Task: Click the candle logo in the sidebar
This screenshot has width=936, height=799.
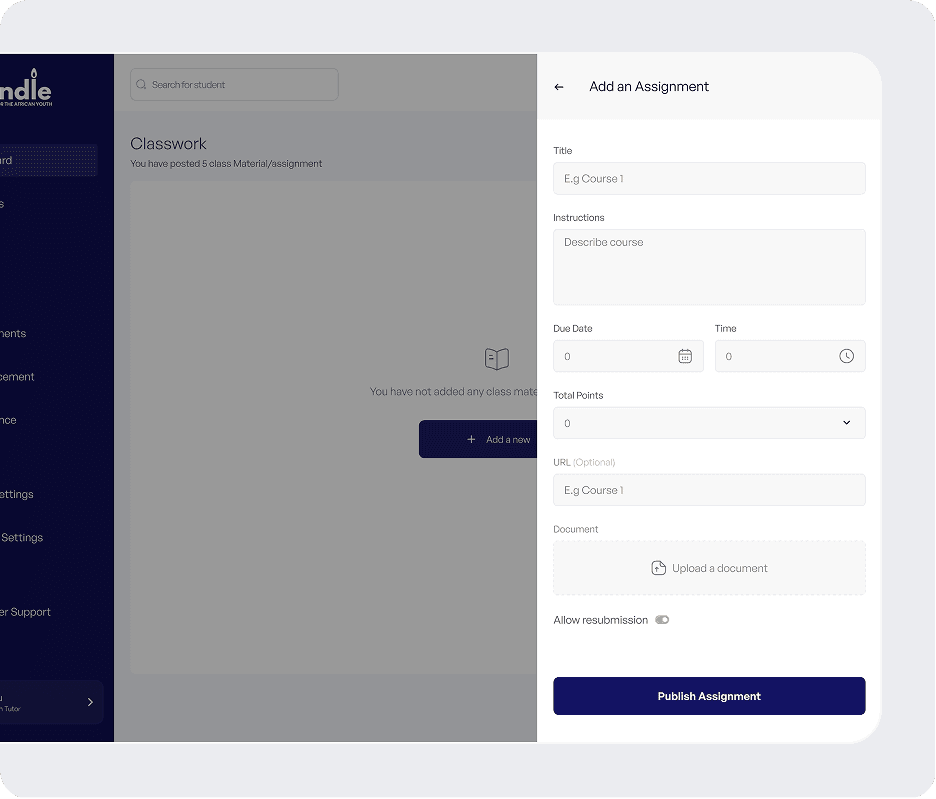Action: tap(30, 88)
